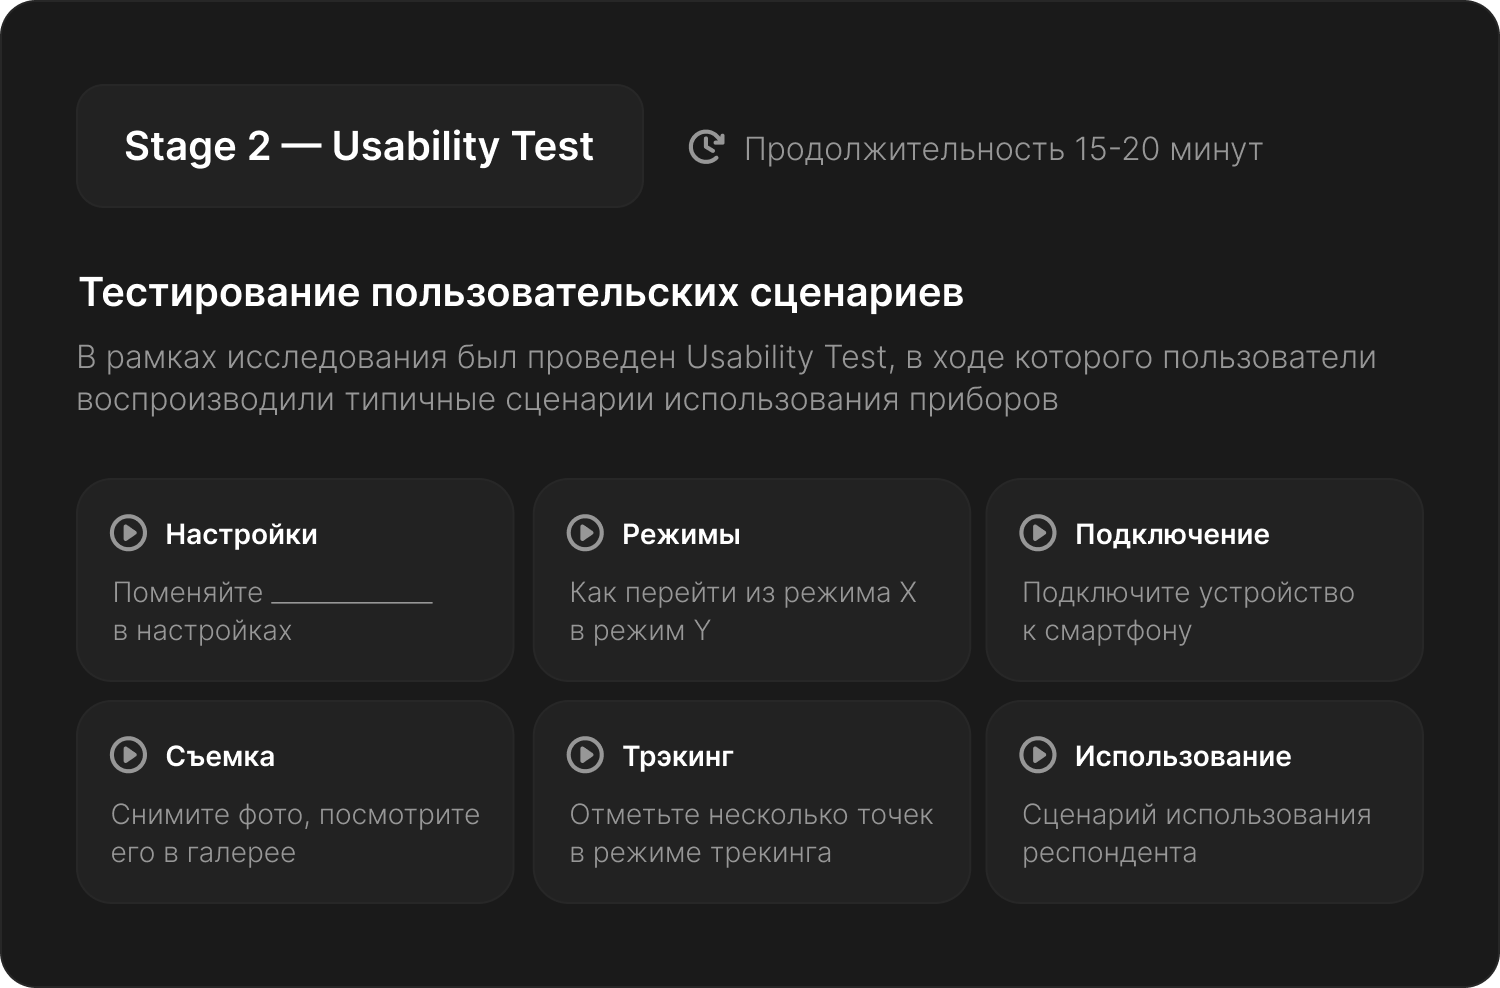This screenshot has width=1500, height=988.
Task: Open the Режимы card title
Action: point(681,534)
